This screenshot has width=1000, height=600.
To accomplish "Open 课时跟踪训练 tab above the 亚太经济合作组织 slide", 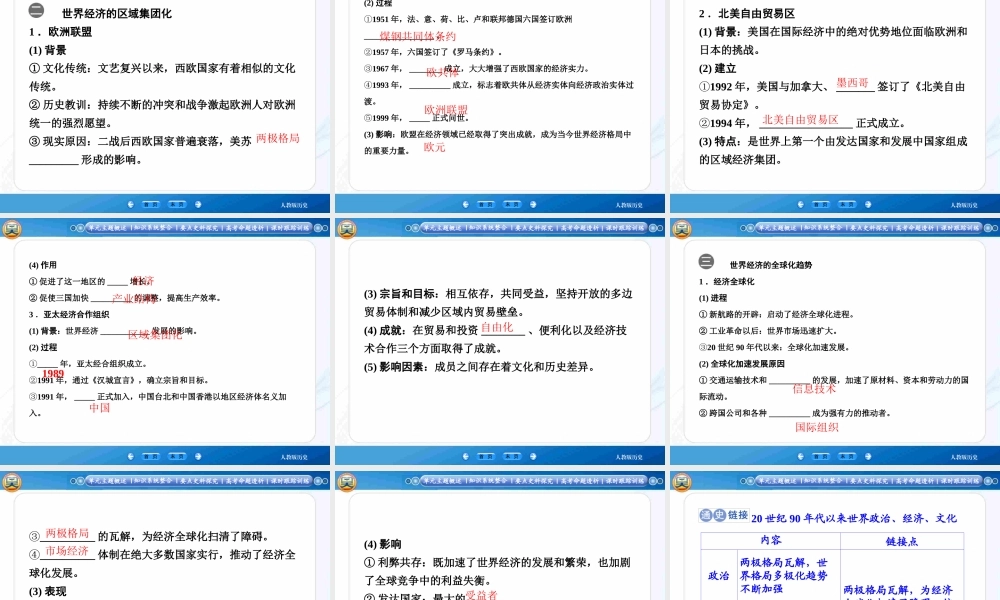I will tap(290, 228).
